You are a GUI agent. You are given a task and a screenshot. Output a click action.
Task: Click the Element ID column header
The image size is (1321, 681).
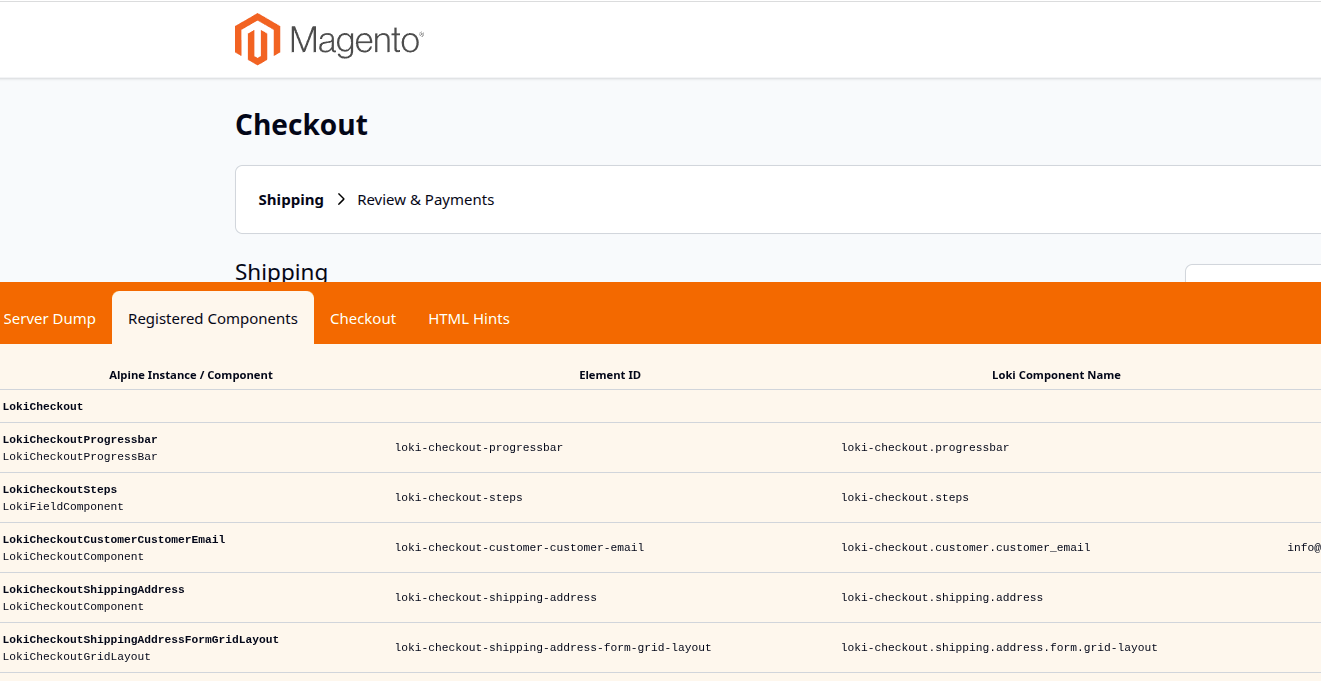click(610, 375)
